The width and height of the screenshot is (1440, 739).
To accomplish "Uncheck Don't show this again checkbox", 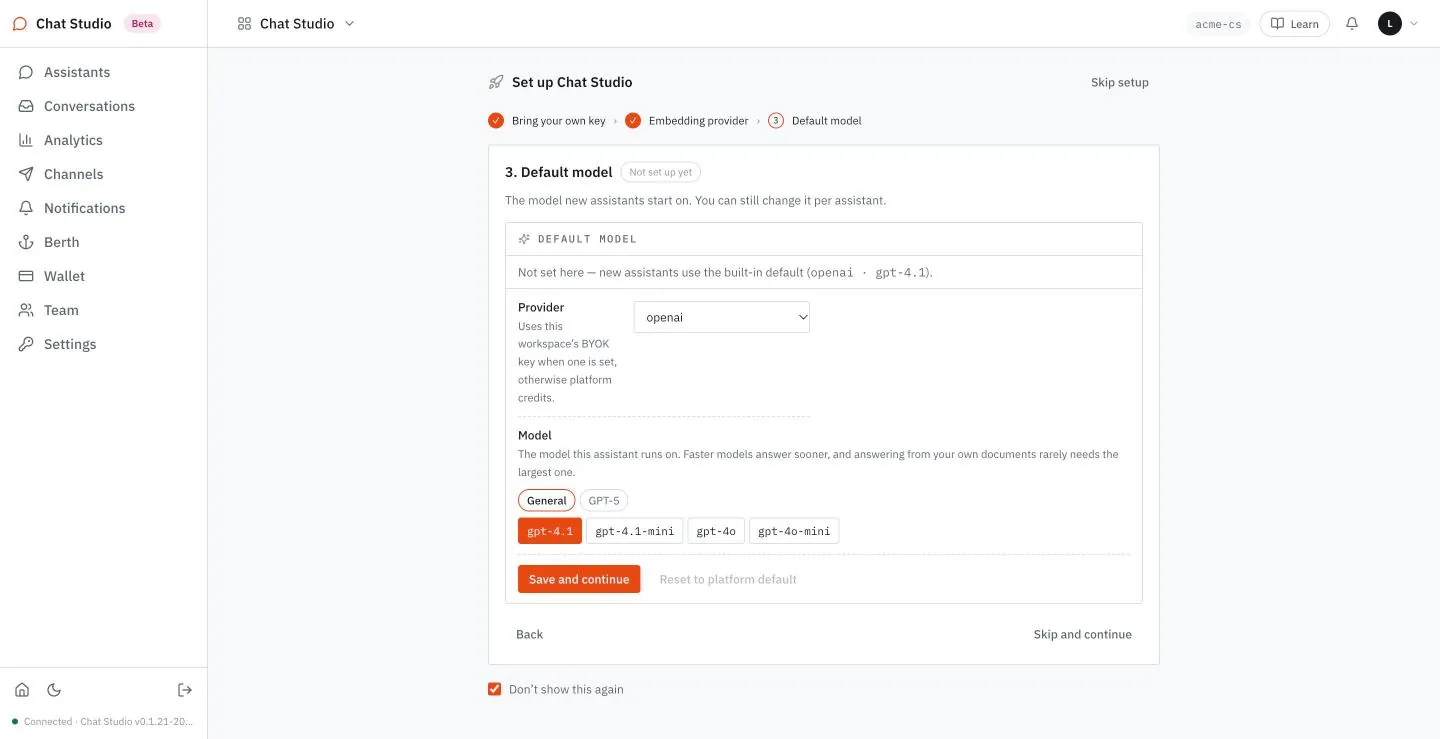I will tap(494, 689).
